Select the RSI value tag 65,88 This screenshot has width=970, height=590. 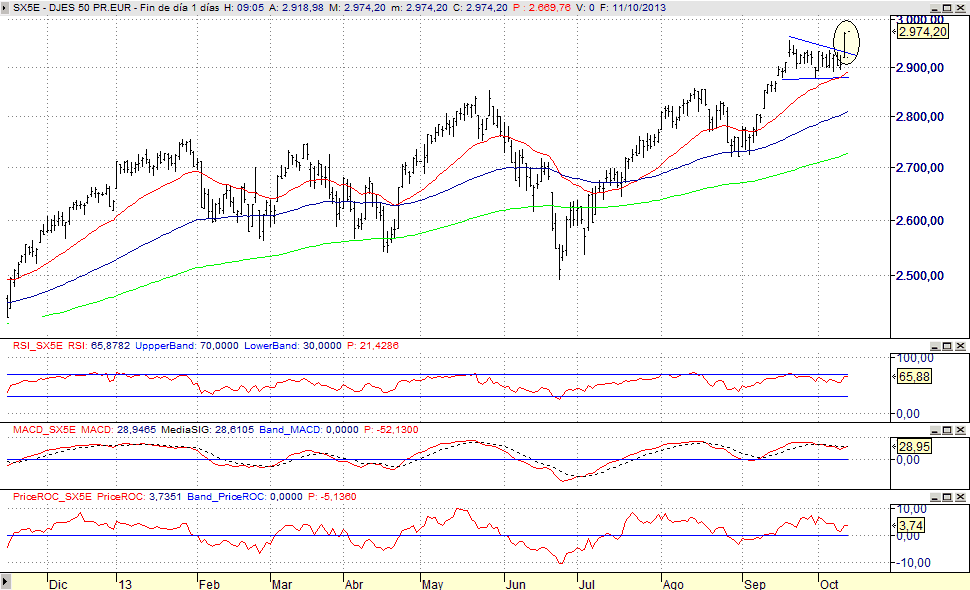coord(914,377)
